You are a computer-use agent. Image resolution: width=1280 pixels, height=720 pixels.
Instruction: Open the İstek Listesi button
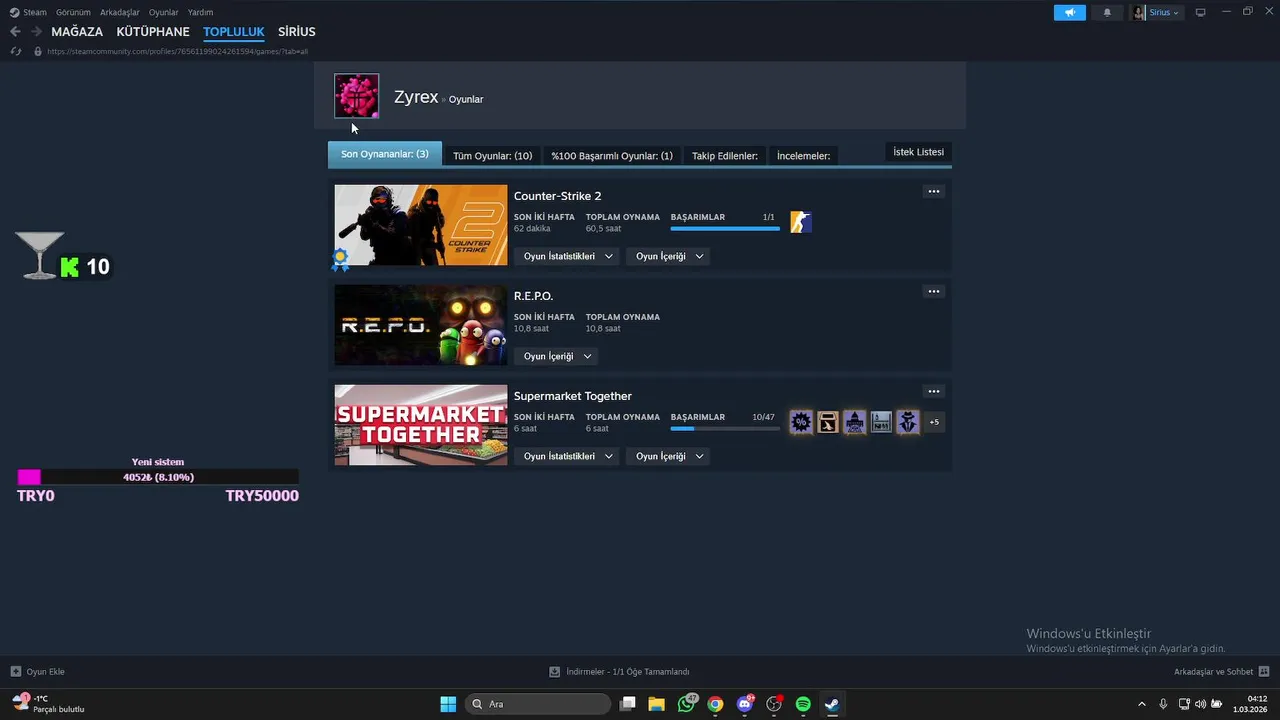pyautogui.click(x=918, y=152)
